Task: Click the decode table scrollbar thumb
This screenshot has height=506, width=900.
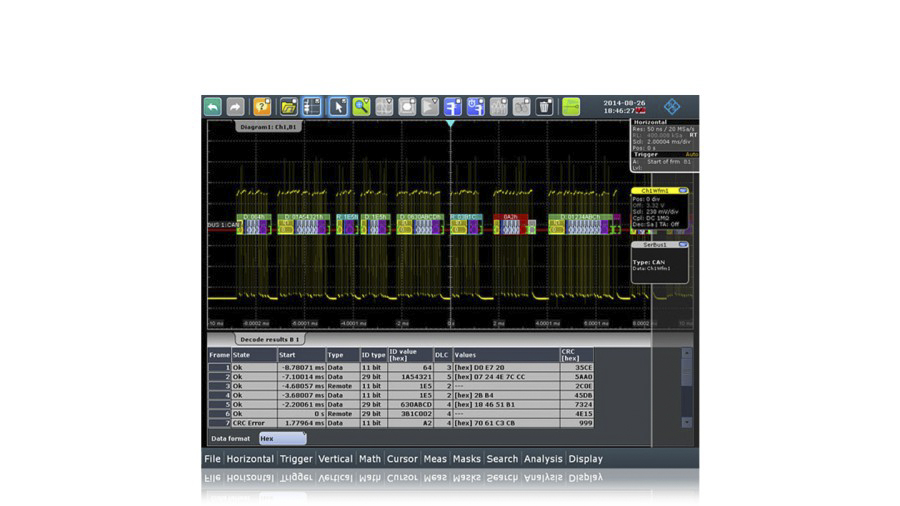Action: pos(686,372)
